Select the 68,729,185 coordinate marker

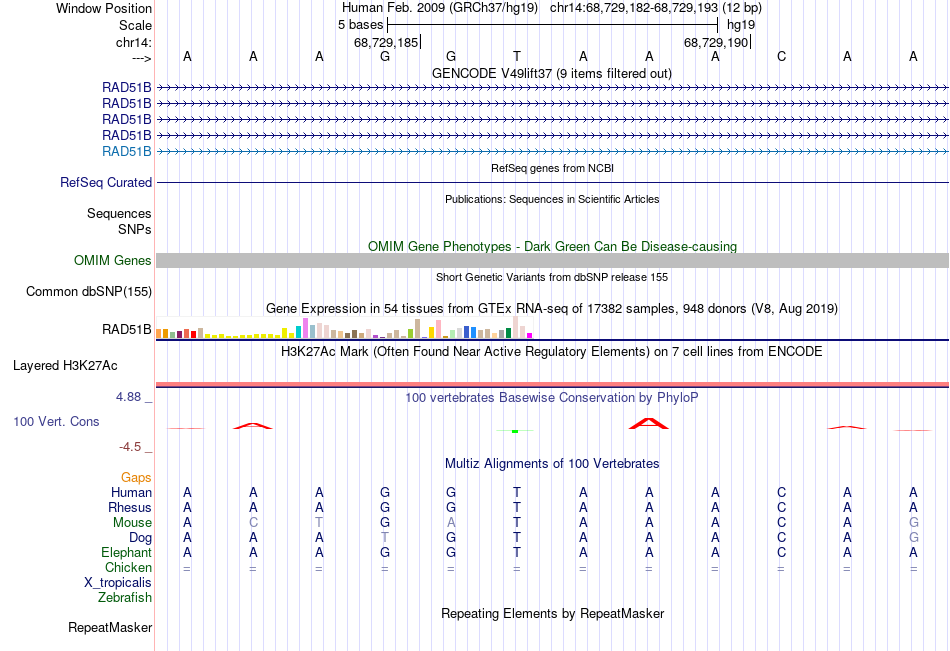coord(387,42)
